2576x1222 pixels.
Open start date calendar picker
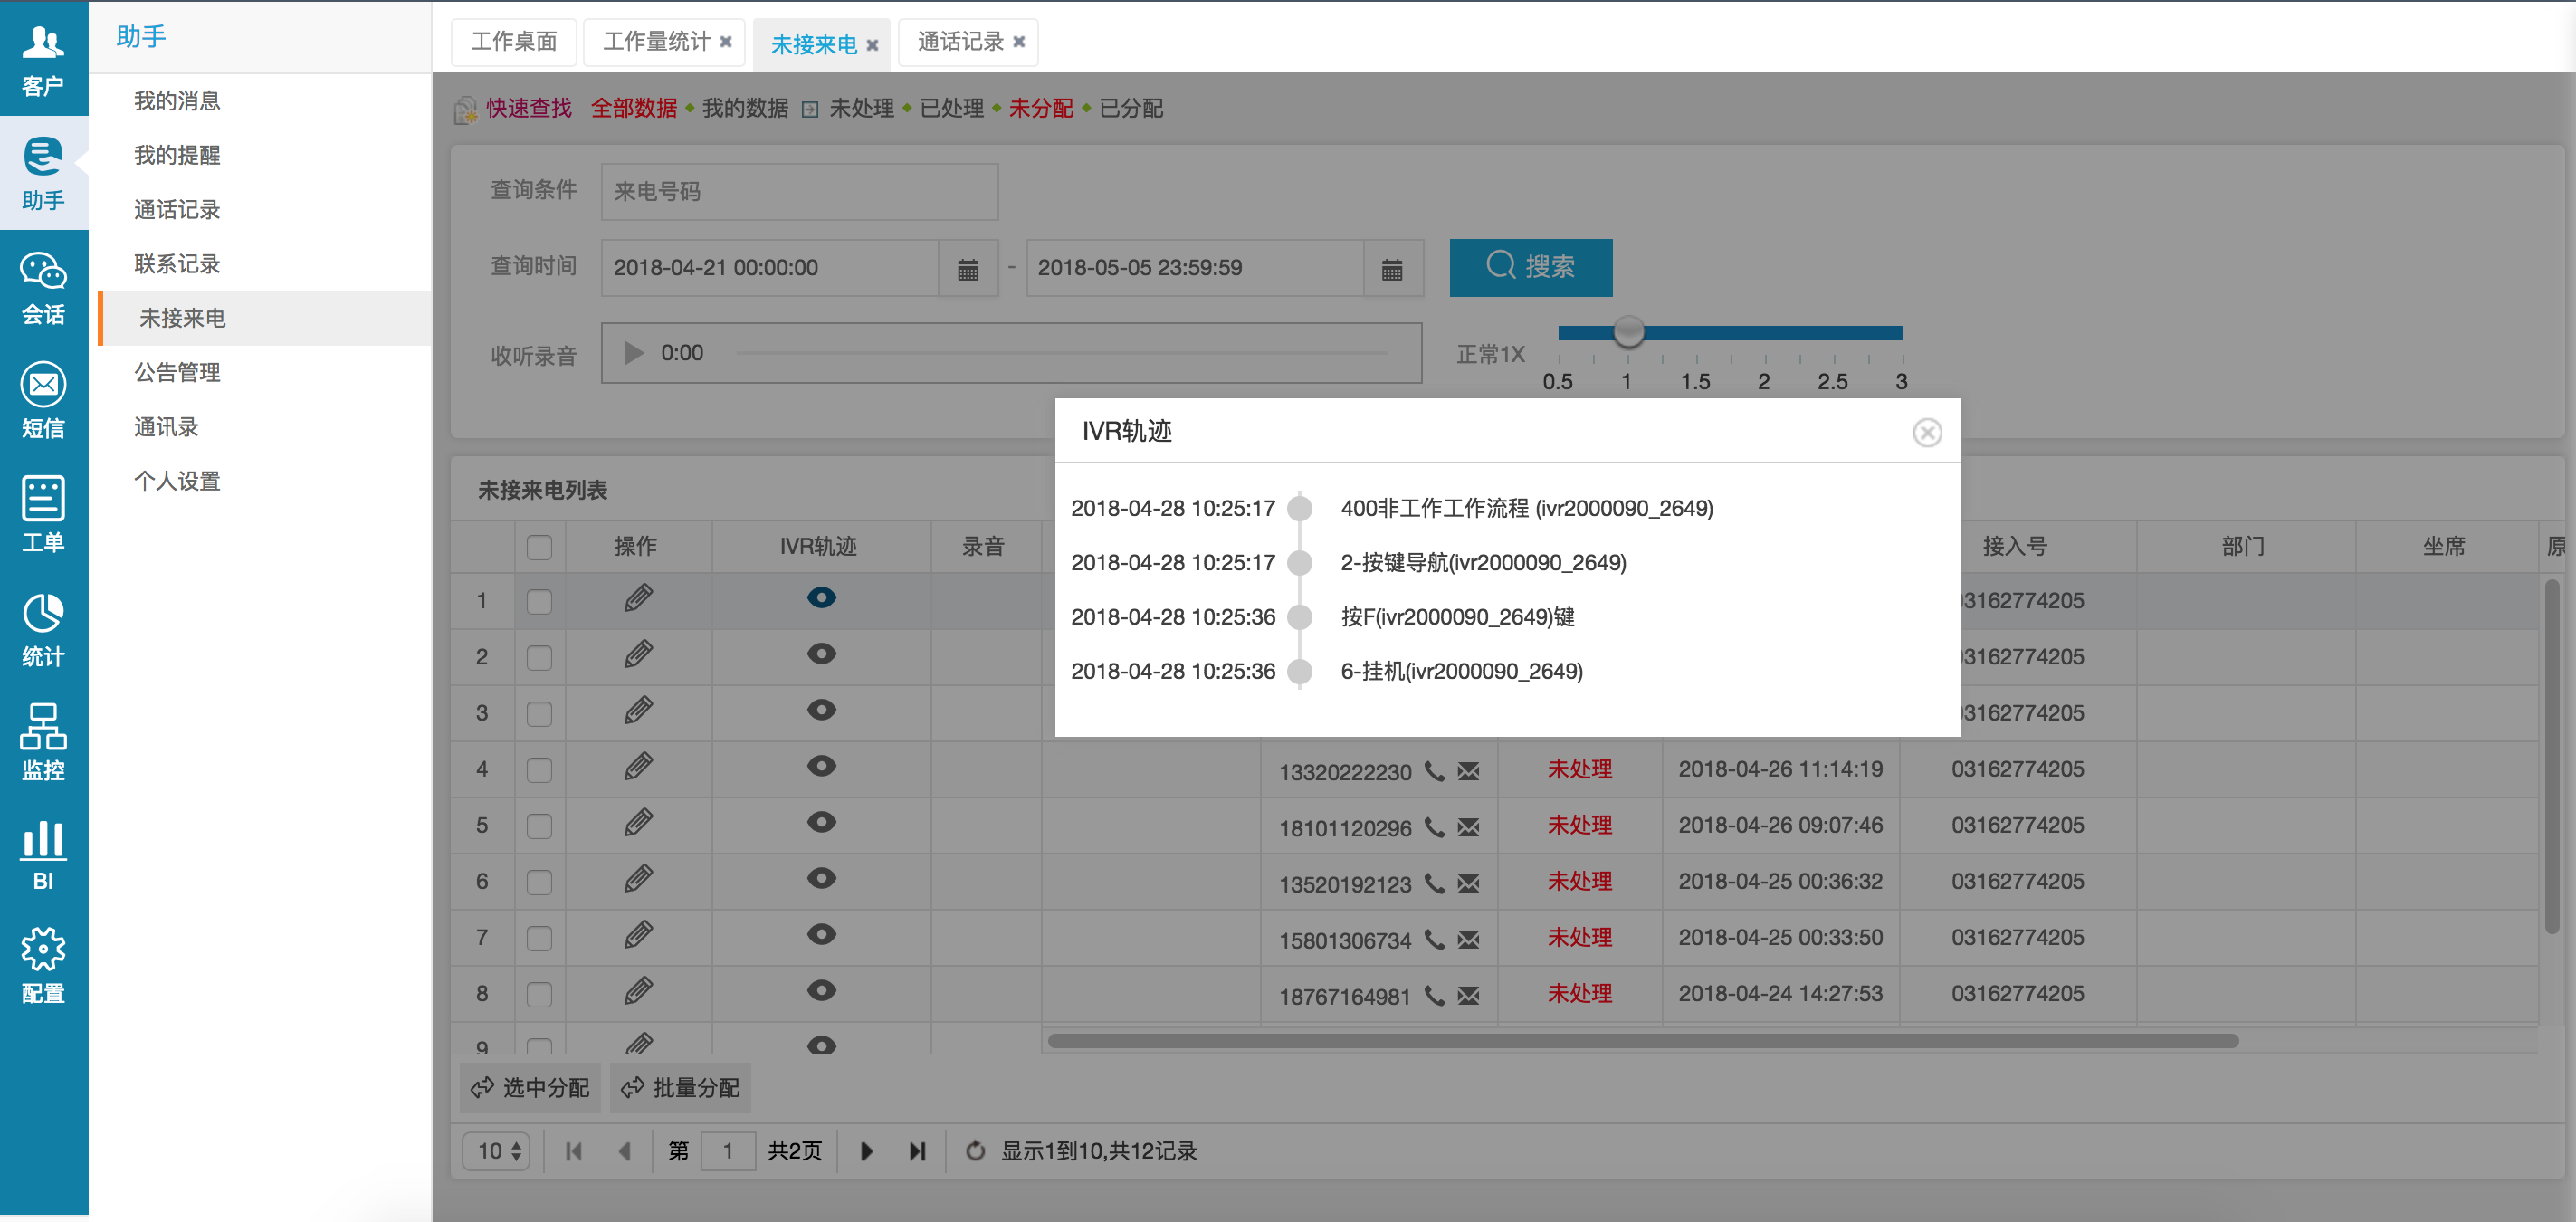[x=967, y=269]
